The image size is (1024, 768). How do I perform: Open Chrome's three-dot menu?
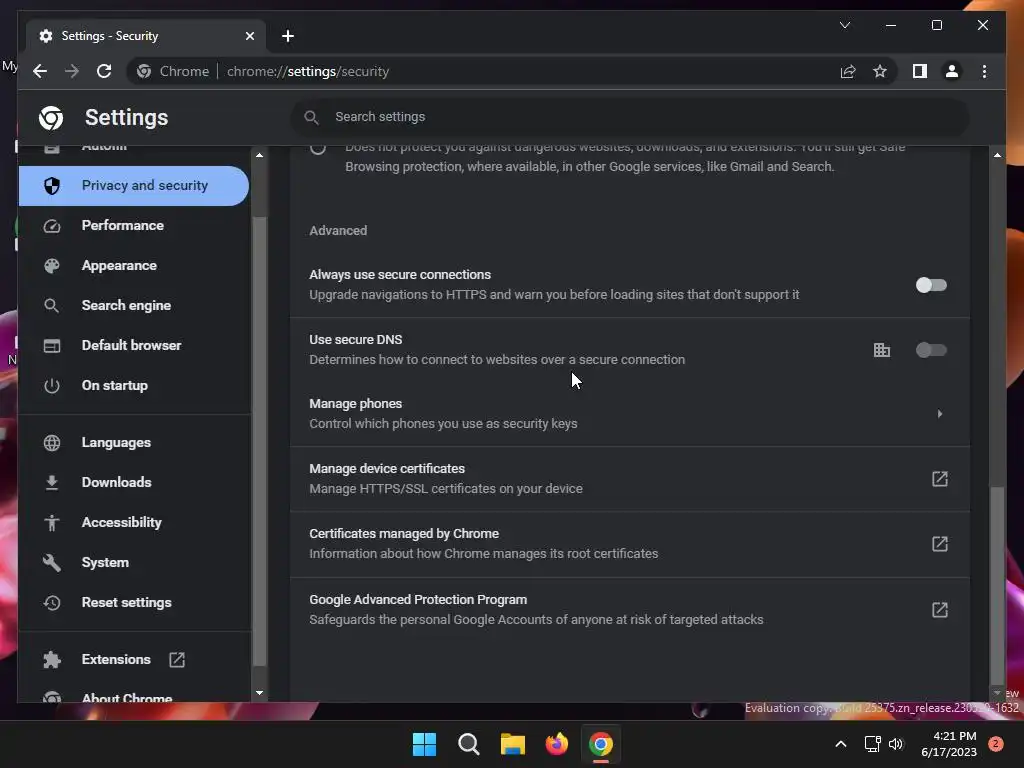(x=984, y=71)
